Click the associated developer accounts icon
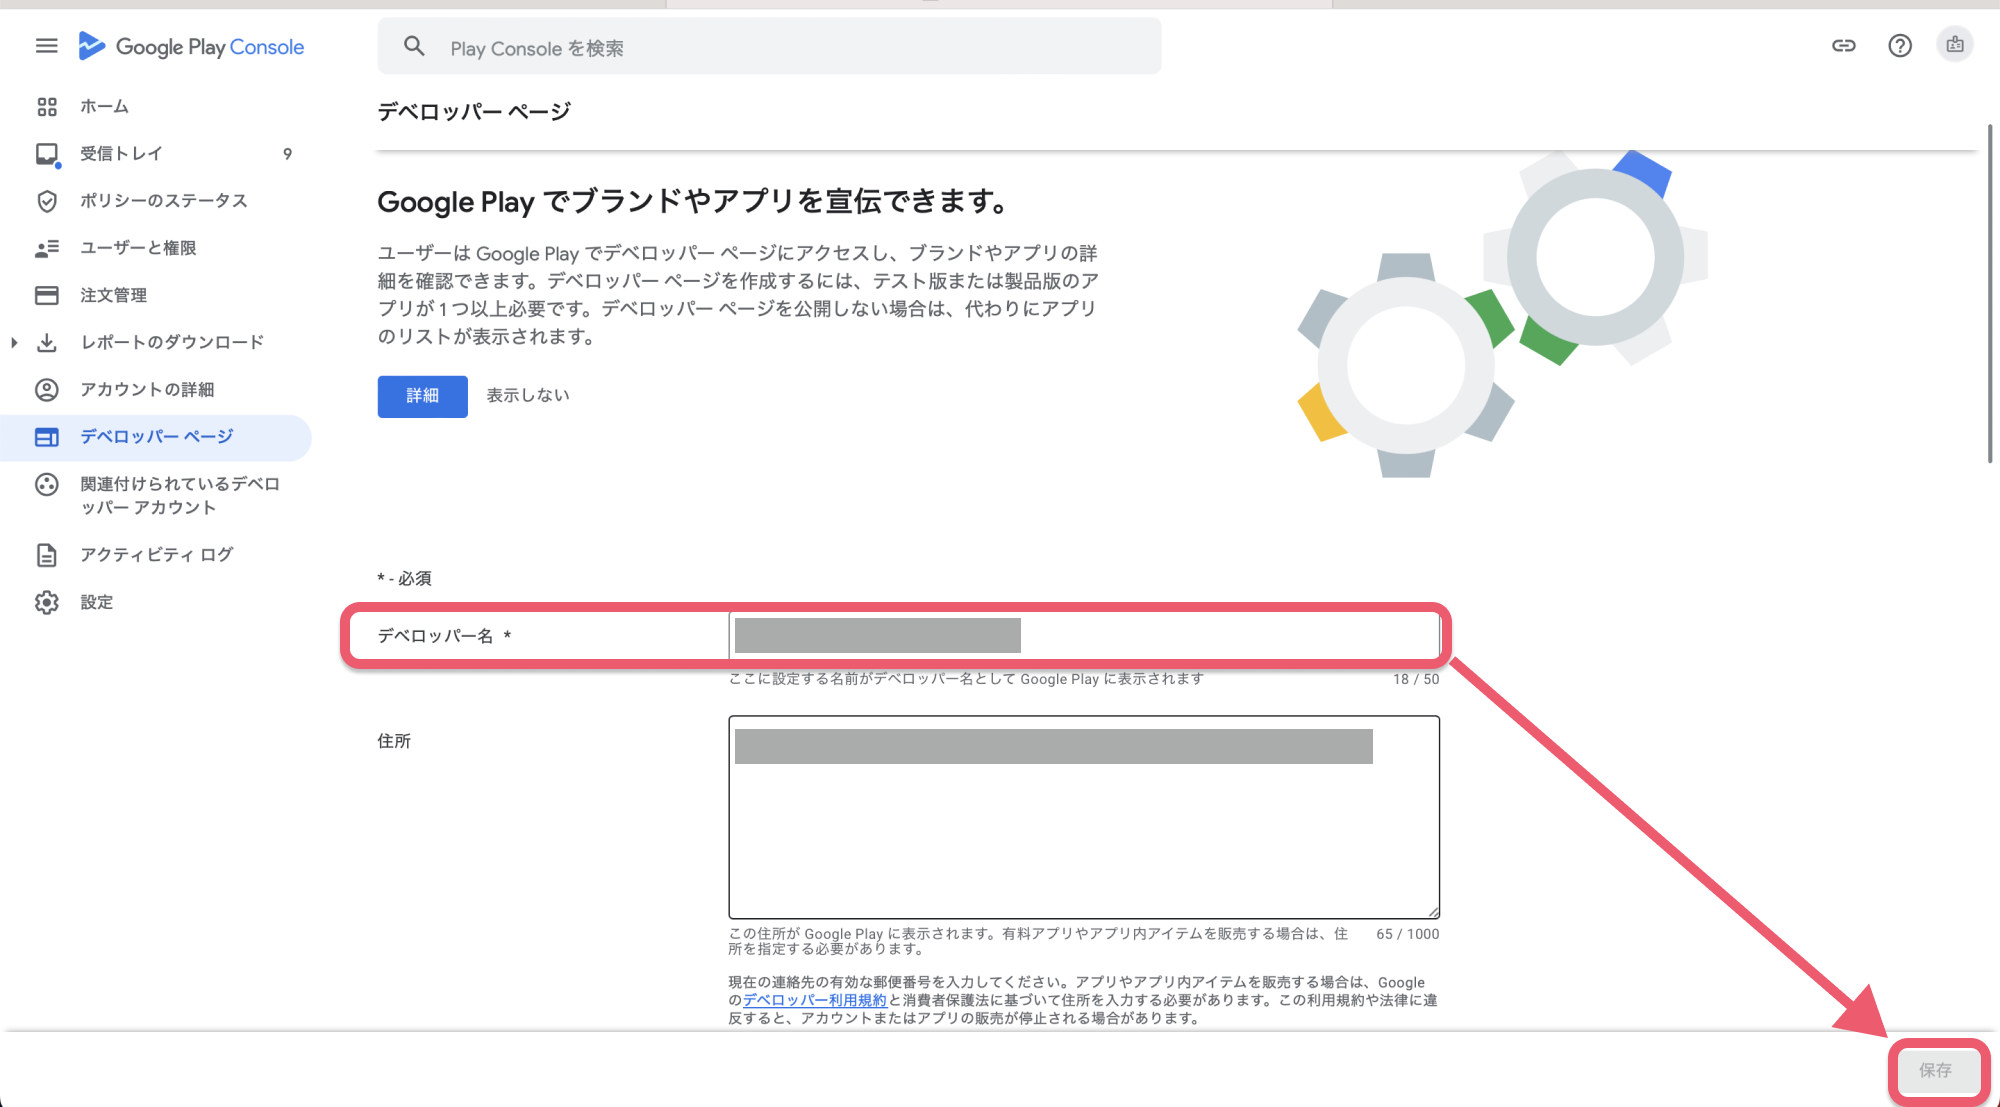The image size is (2000, 1107). pos(47,485)
